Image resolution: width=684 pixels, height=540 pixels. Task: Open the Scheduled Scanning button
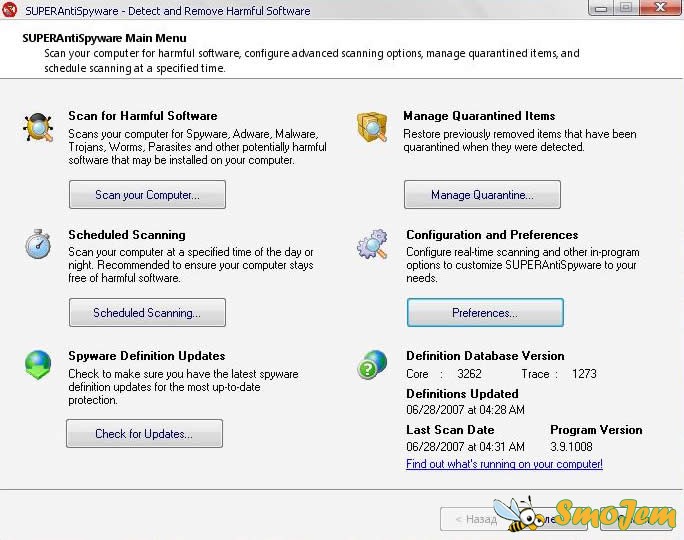coord(147,312)
